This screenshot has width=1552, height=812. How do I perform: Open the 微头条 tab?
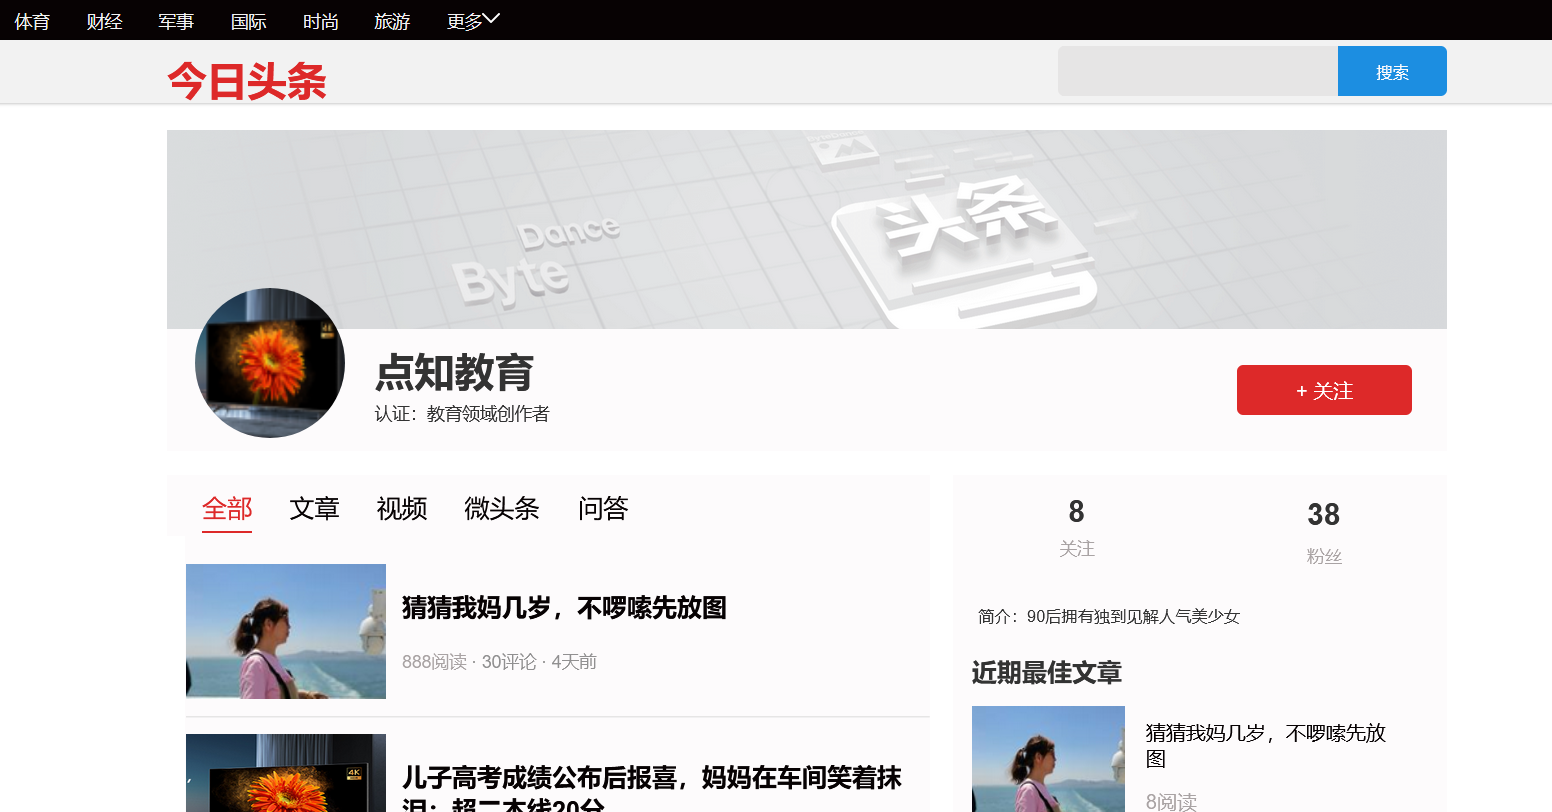coord(502,509)
